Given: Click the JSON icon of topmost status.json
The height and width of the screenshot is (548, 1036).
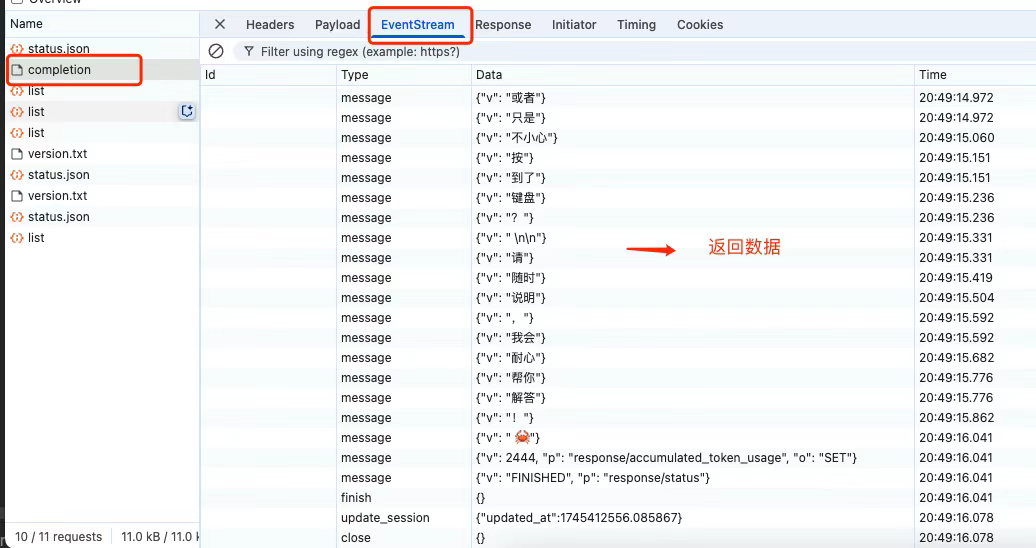Looking at the screenshot, I should (x=17, y=49).
